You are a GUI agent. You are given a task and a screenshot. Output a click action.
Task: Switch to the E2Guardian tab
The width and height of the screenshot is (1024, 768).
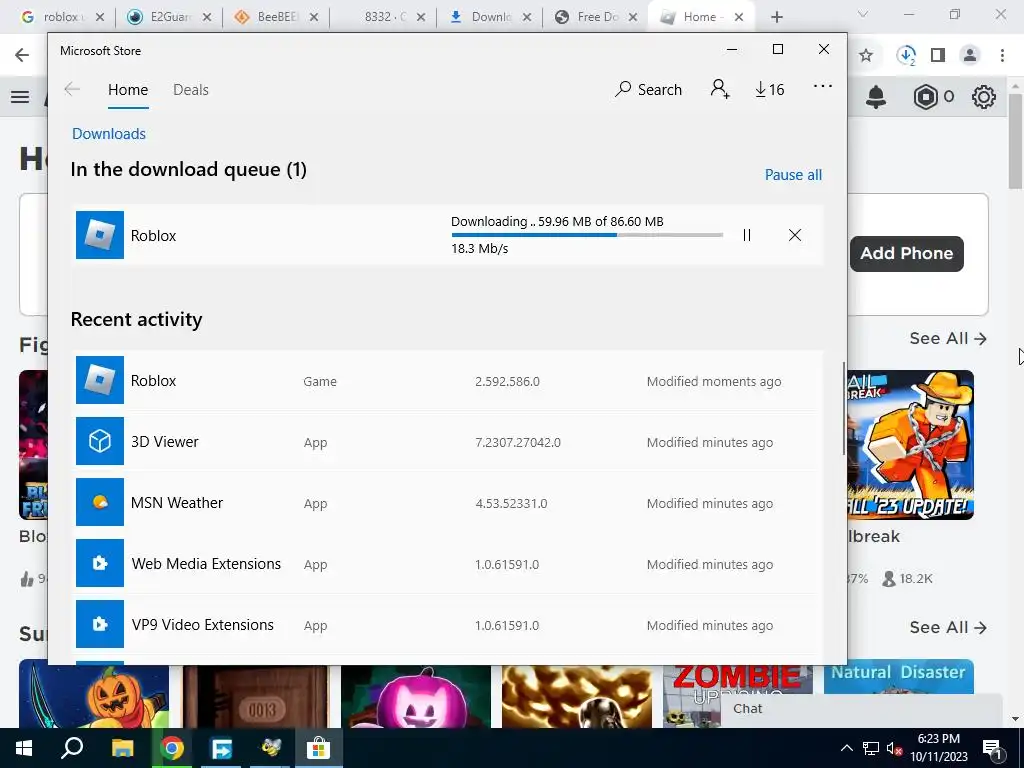pyautogui.click(x=168, y=17)
